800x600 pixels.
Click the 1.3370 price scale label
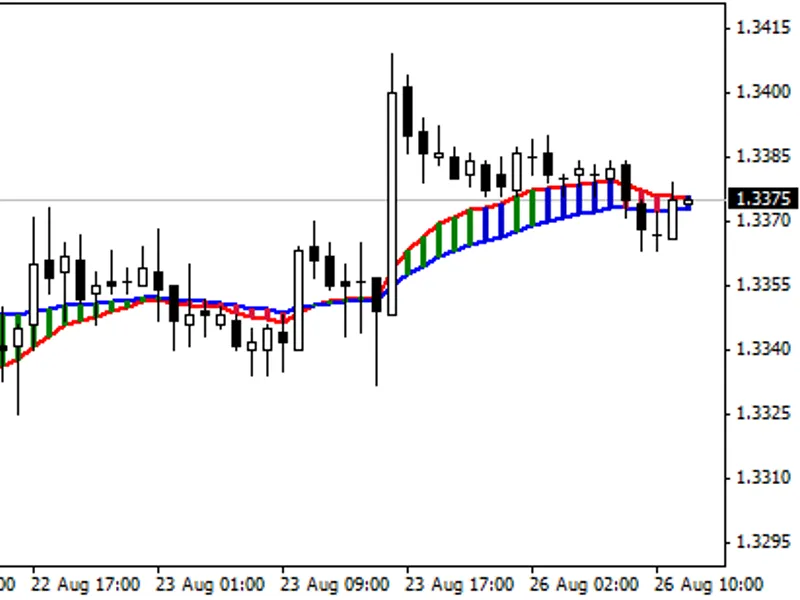pyautogui.click(x=764, y=220)
